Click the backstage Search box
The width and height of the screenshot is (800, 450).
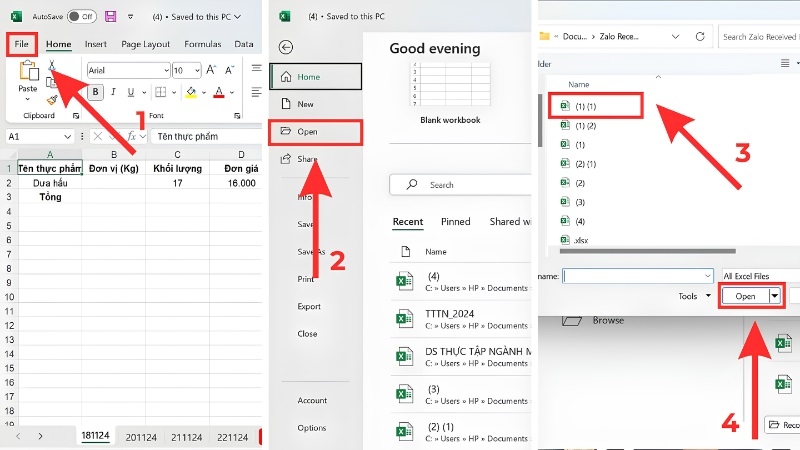[461, 185]
